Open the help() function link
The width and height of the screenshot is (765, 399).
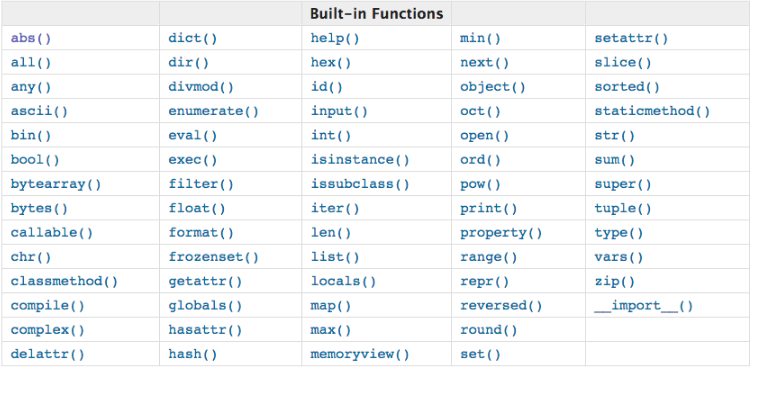coord(335,38)
